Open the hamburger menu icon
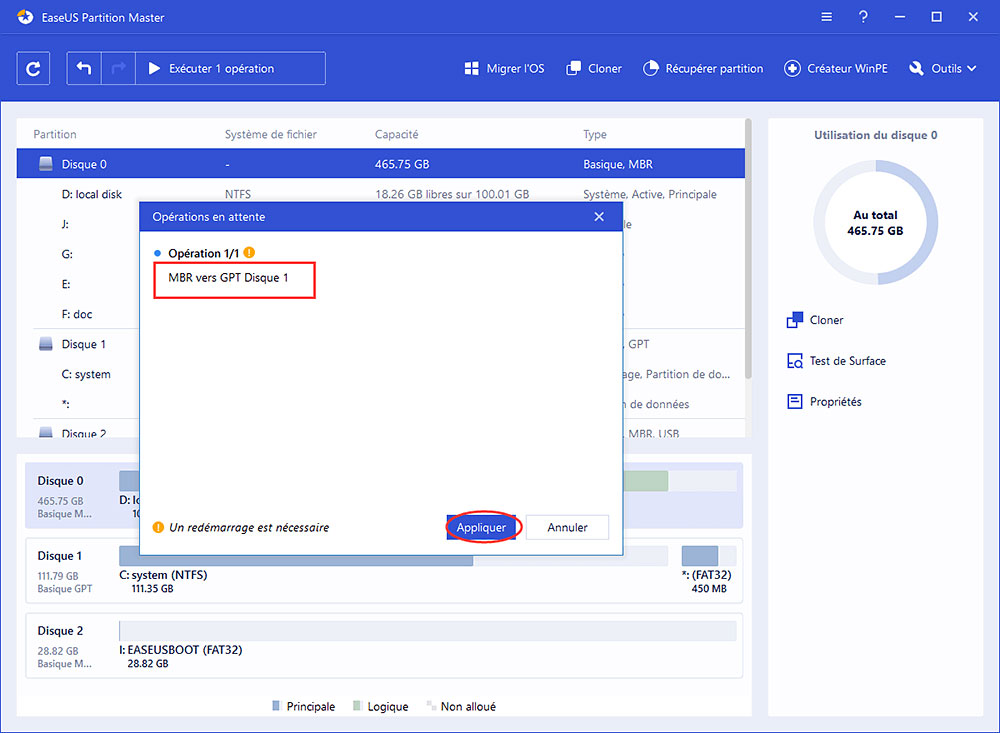 [x=827, y=17]
